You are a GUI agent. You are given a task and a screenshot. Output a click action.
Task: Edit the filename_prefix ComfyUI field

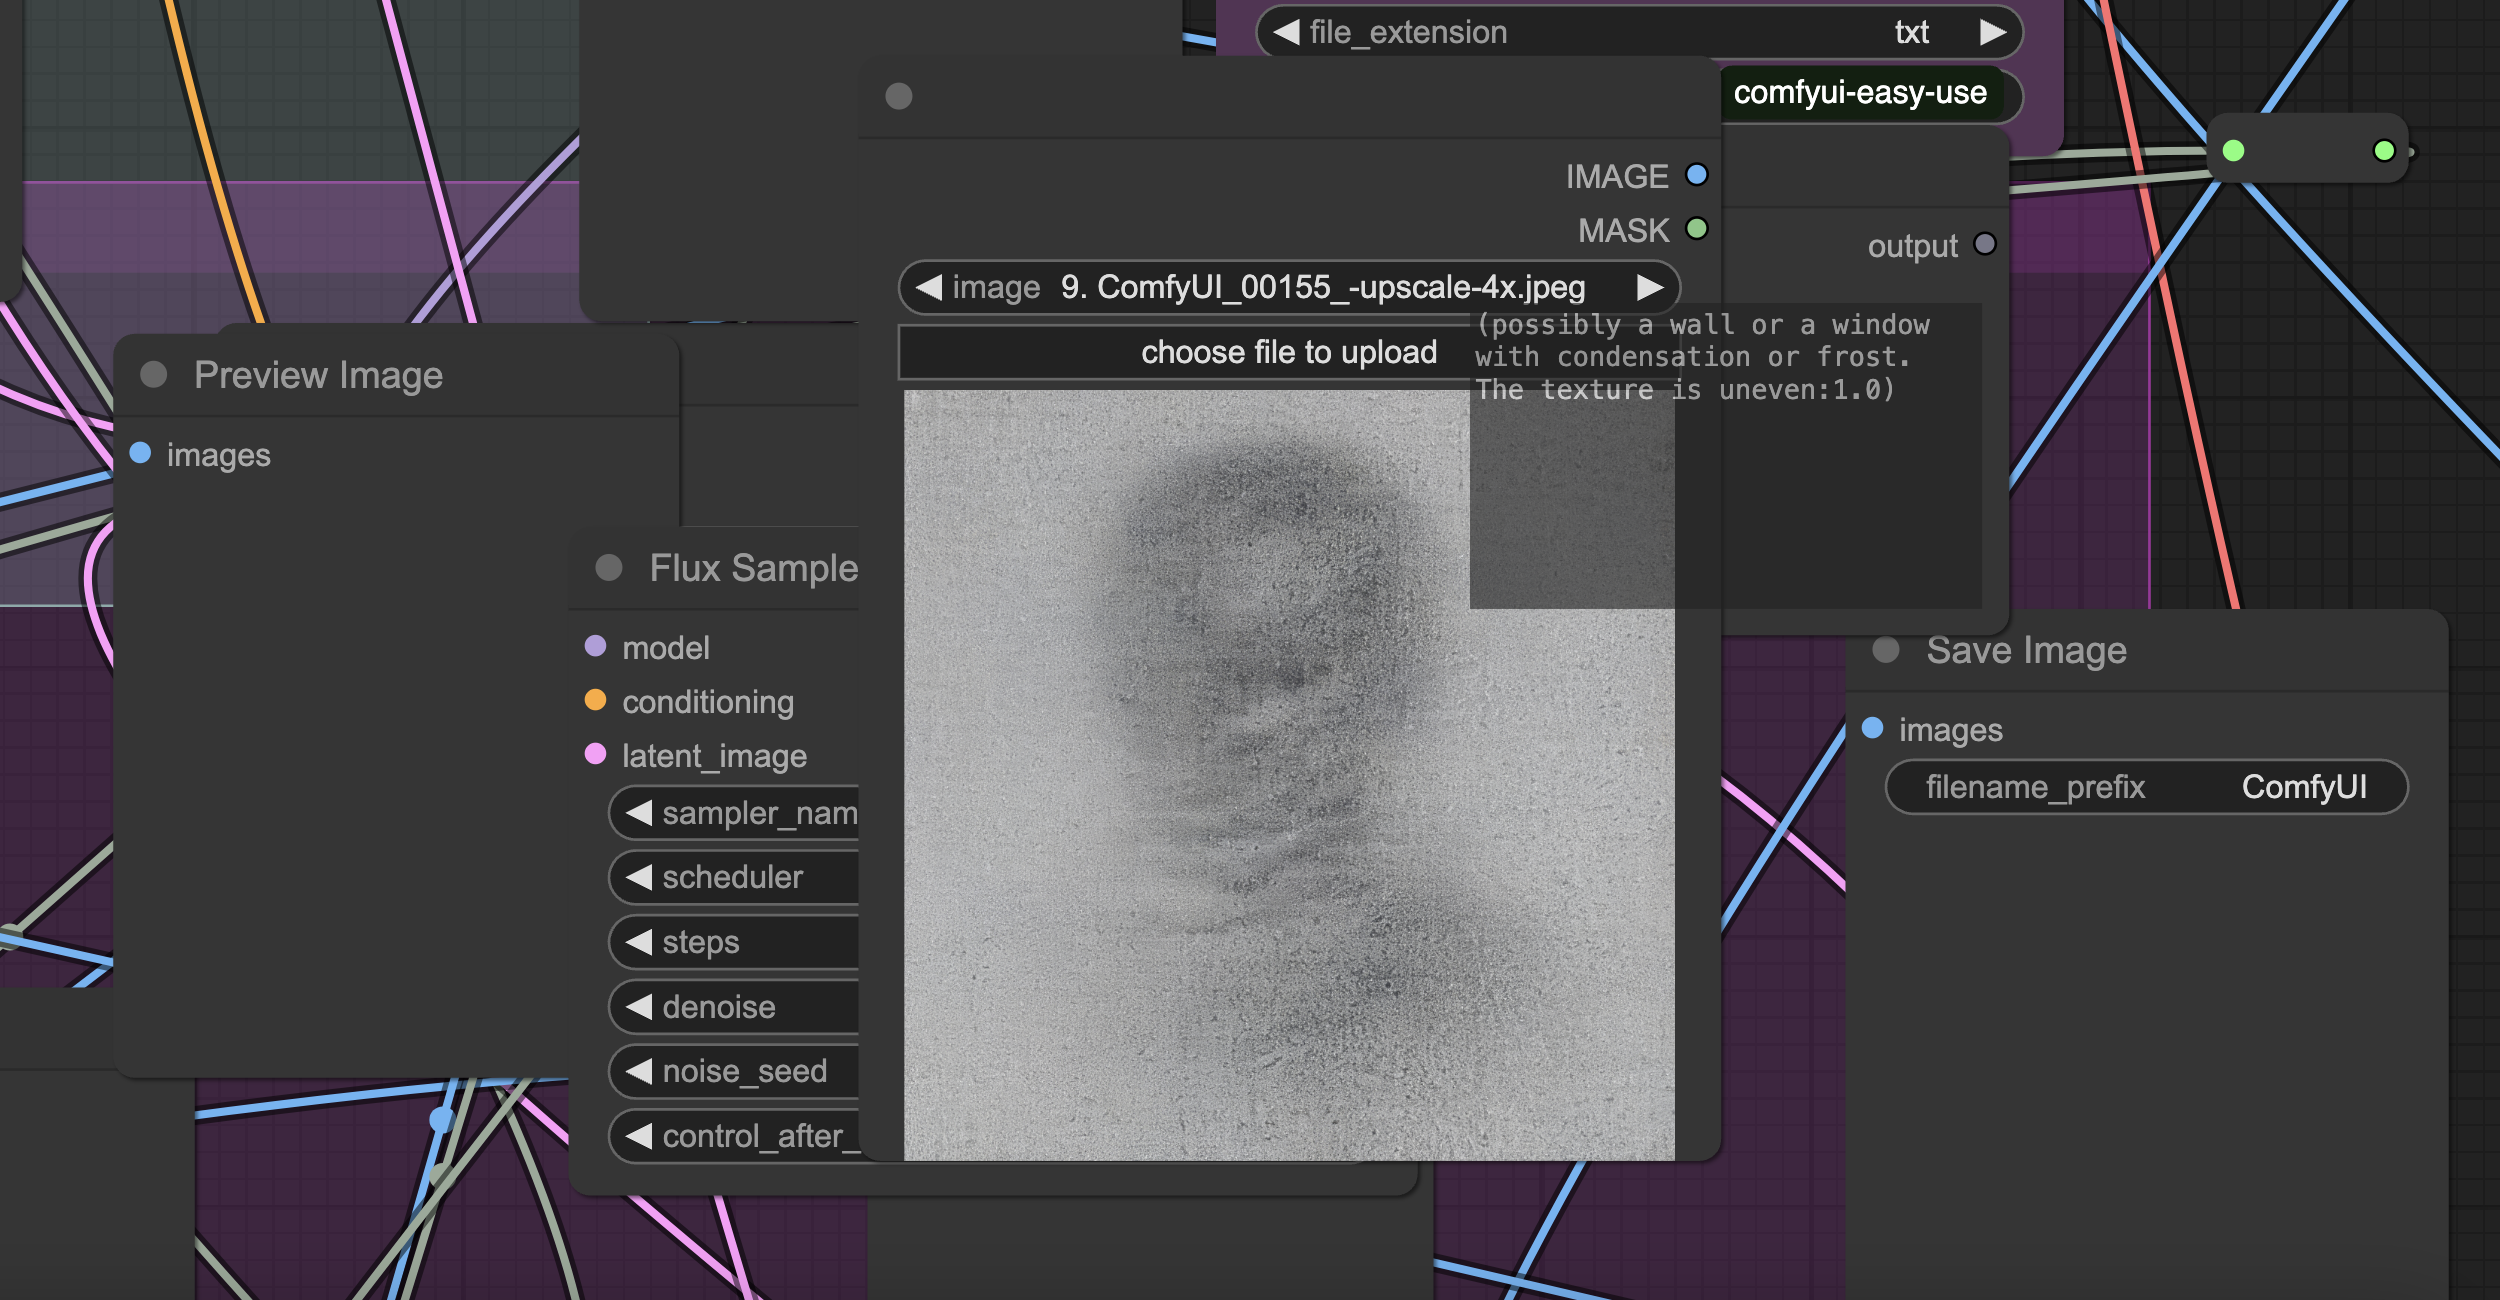coord(2146,787)
